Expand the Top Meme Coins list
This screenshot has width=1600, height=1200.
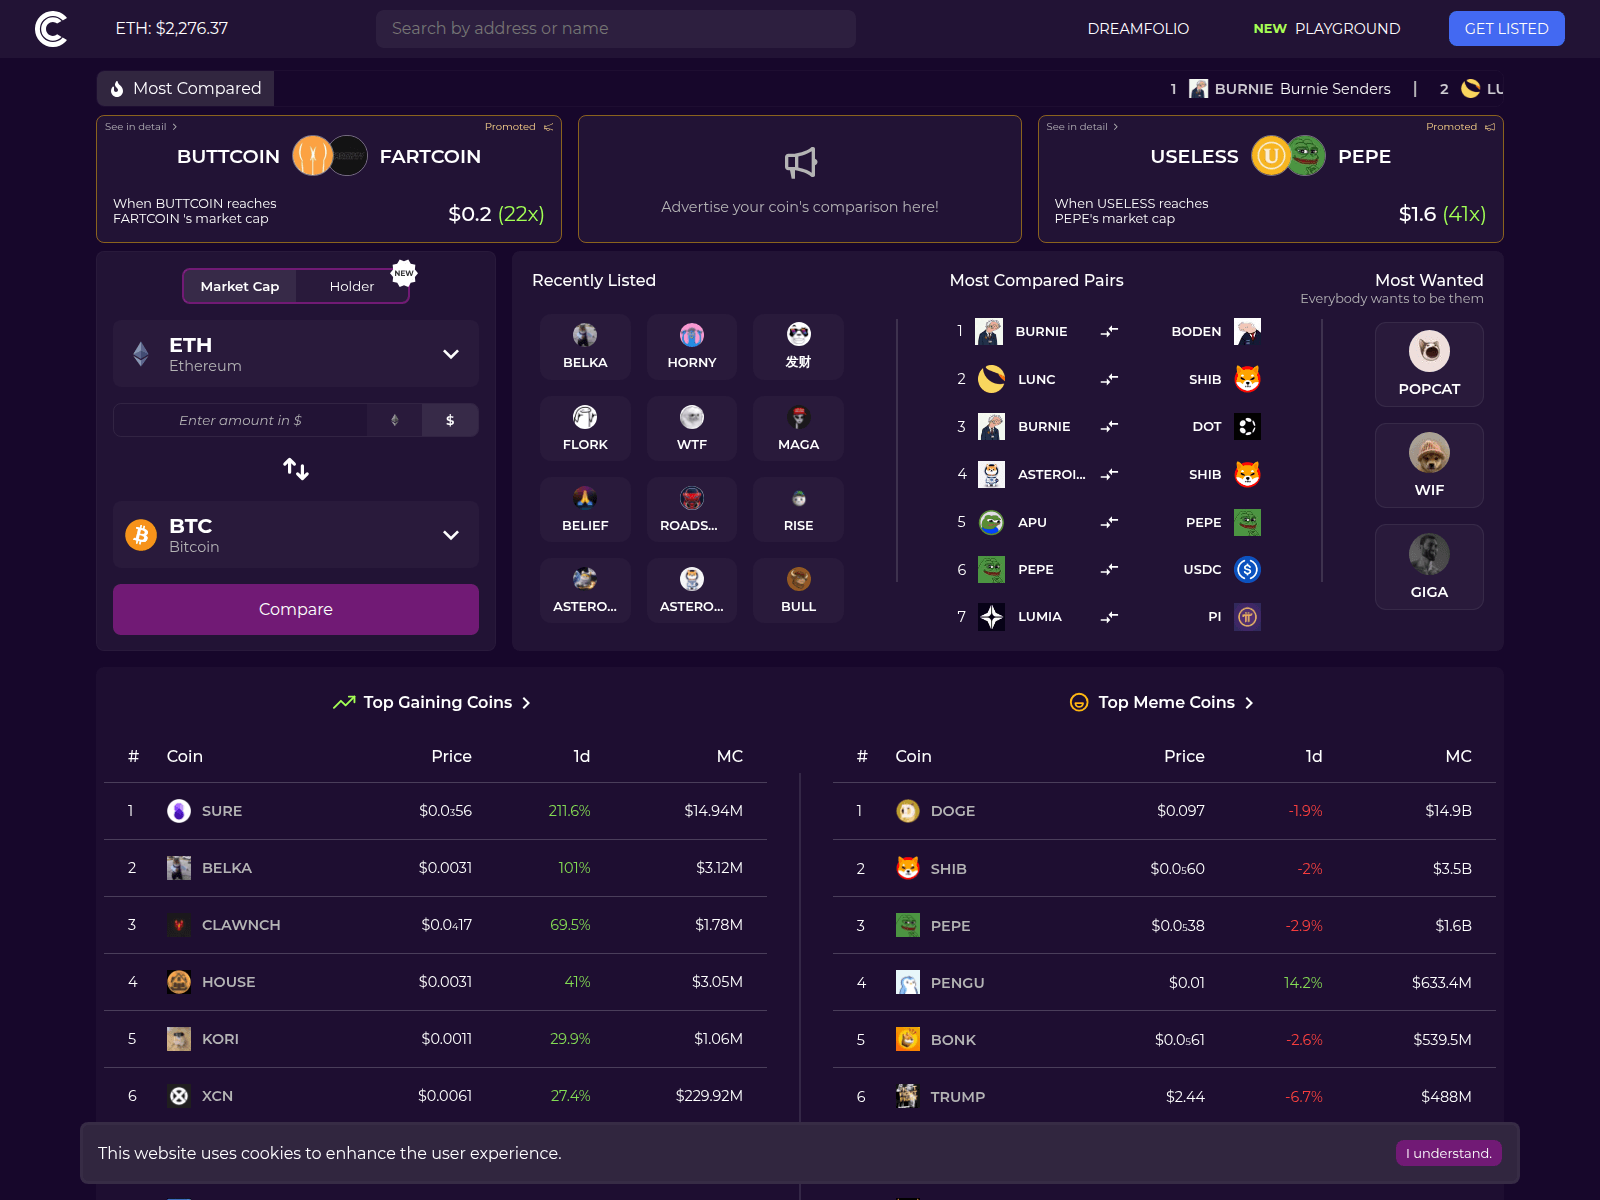tap(1162, 702)
